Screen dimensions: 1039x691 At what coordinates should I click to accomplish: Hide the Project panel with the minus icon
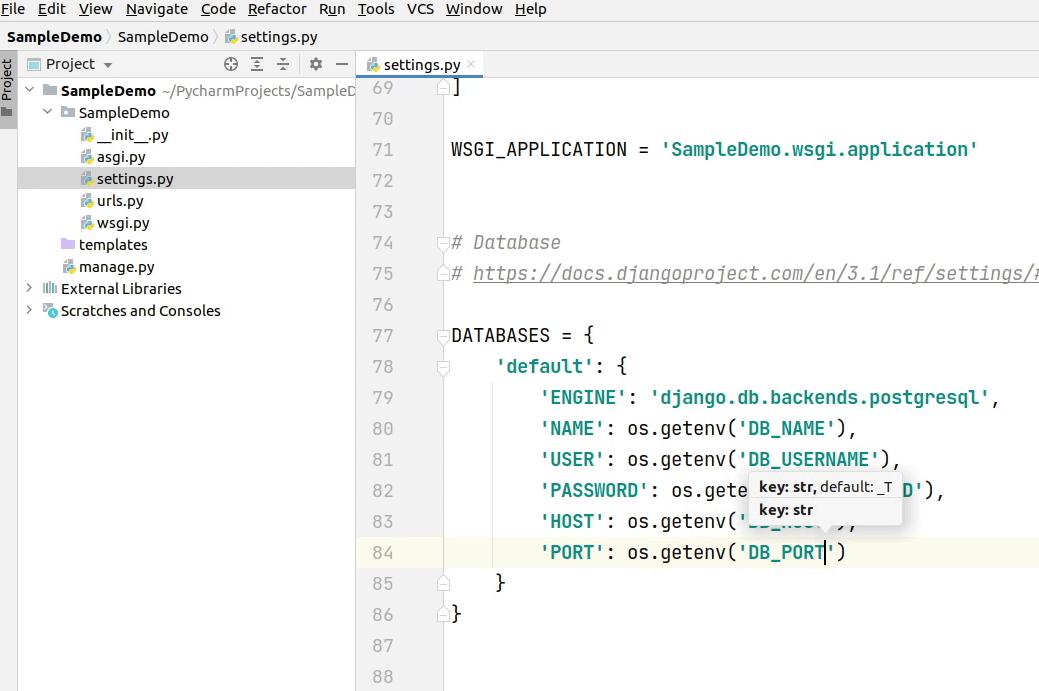click(x=341, y=64)
